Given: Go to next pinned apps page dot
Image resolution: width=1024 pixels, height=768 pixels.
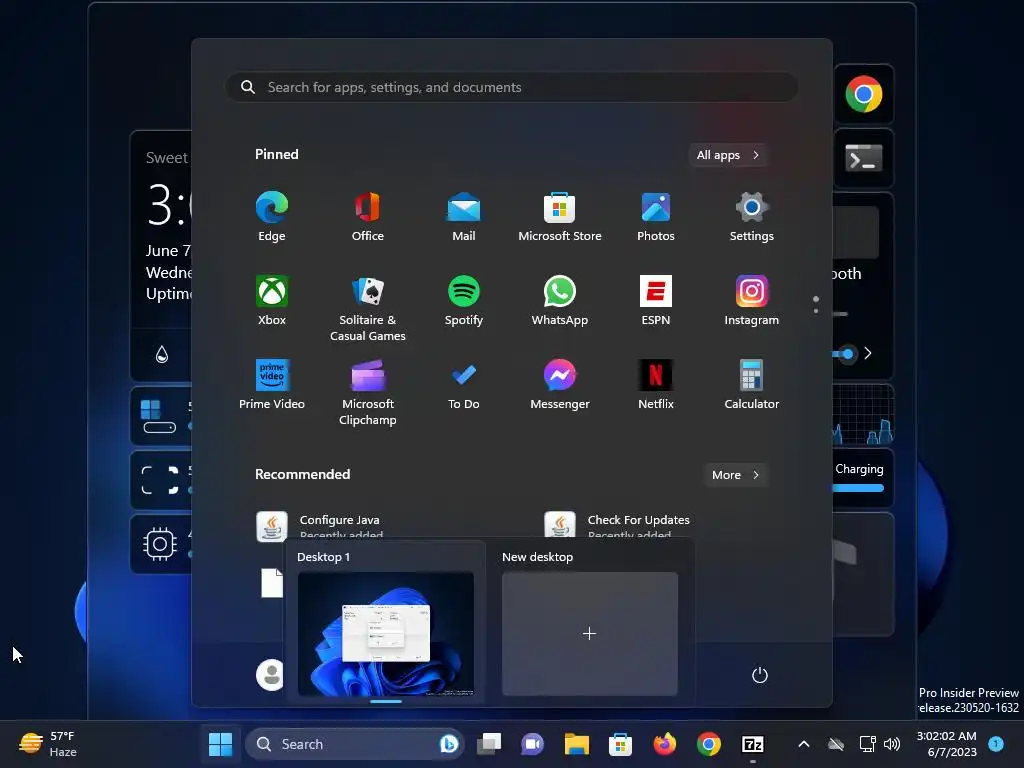Looking at the screenshot, I should tap(816, 310).
